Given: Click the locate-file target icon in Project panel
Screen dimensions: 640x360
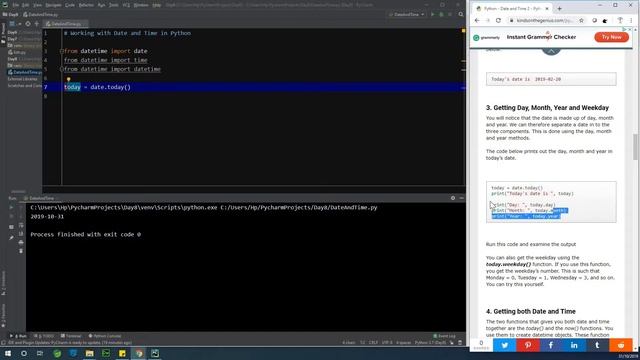Looking at the screenshot, I should click(28, 24).
